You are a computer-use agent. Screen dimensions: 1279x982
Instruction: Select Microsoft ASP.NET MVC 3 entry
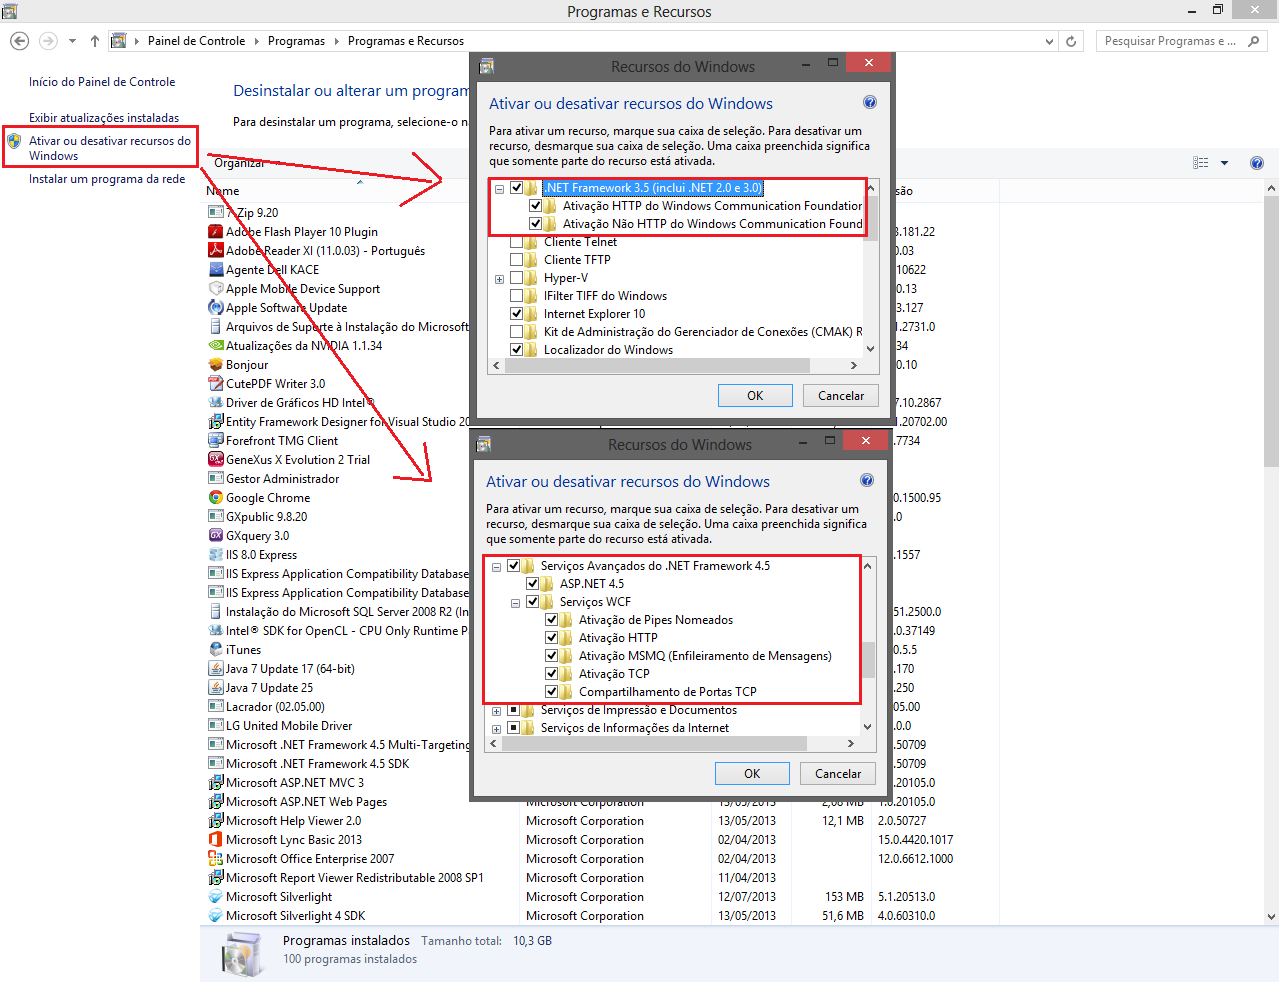[295, 782]
